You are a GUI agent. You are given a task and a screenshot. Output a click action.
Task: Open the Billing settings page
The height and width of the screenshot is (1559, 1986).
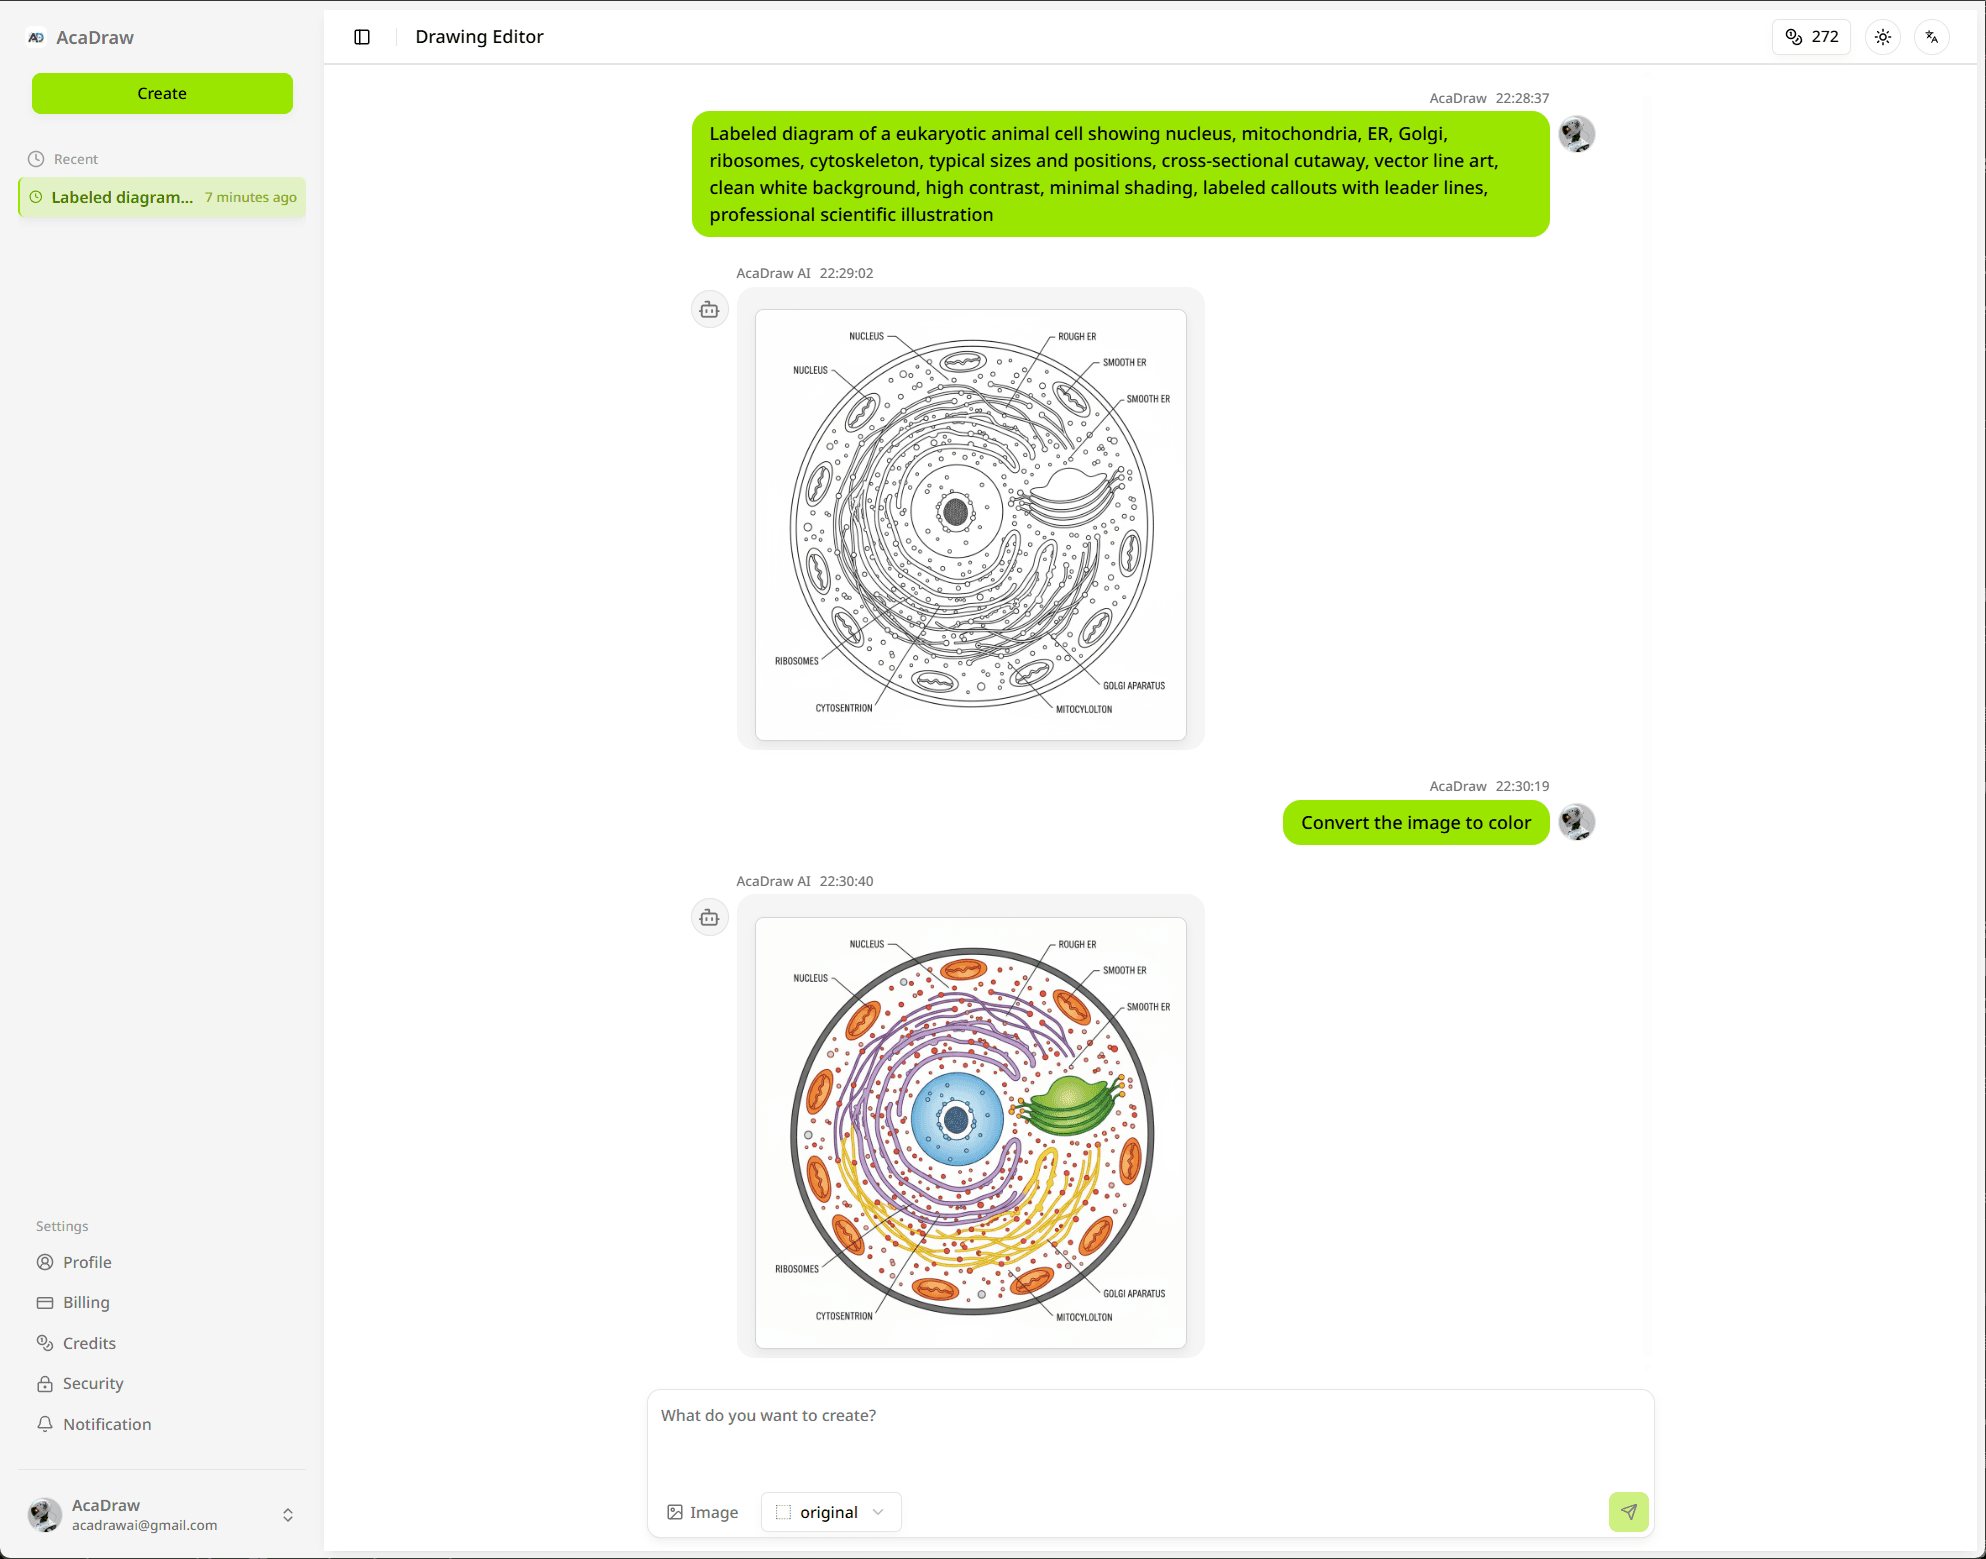pyautogui.click(x=85, y=1302)
